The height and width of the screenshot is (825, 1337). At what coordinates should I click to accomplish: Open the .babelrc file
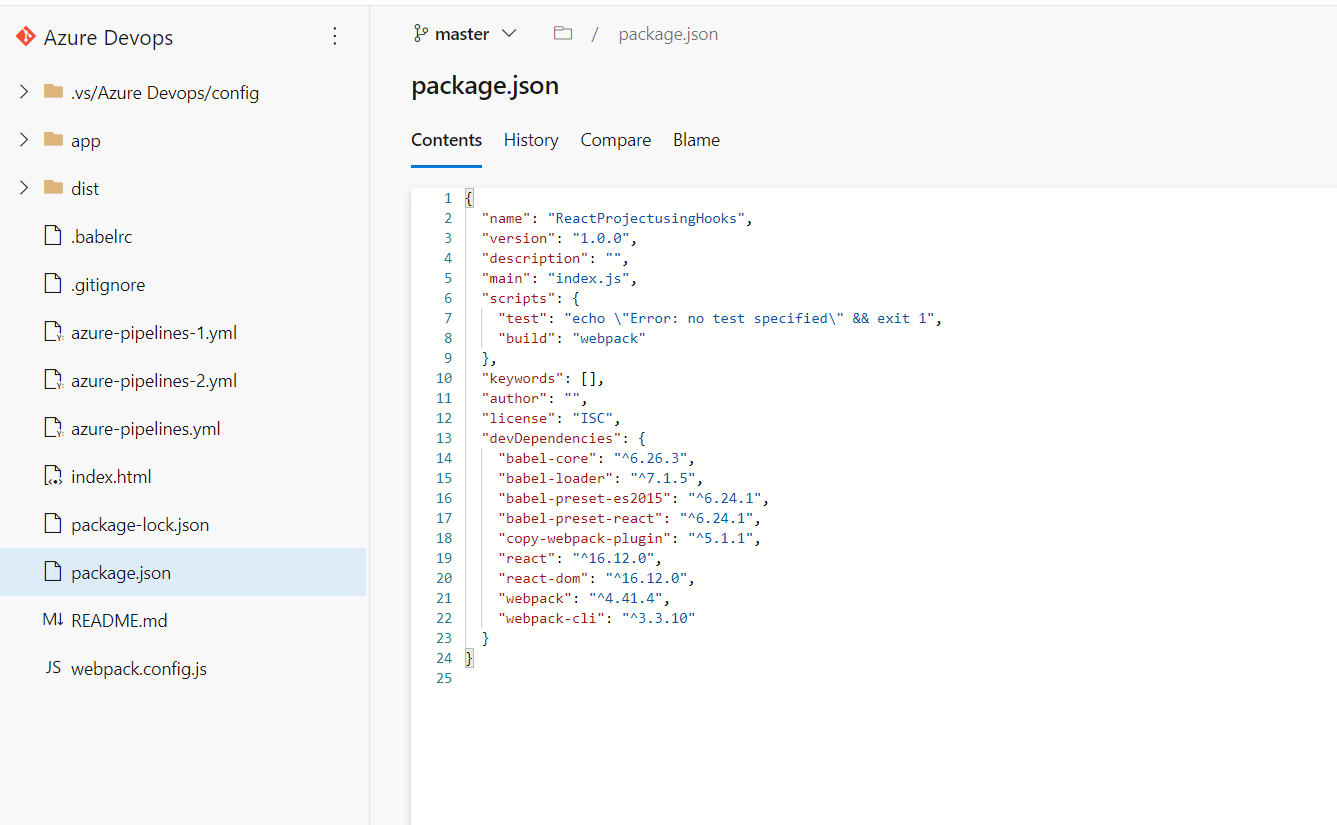[100, 236]
